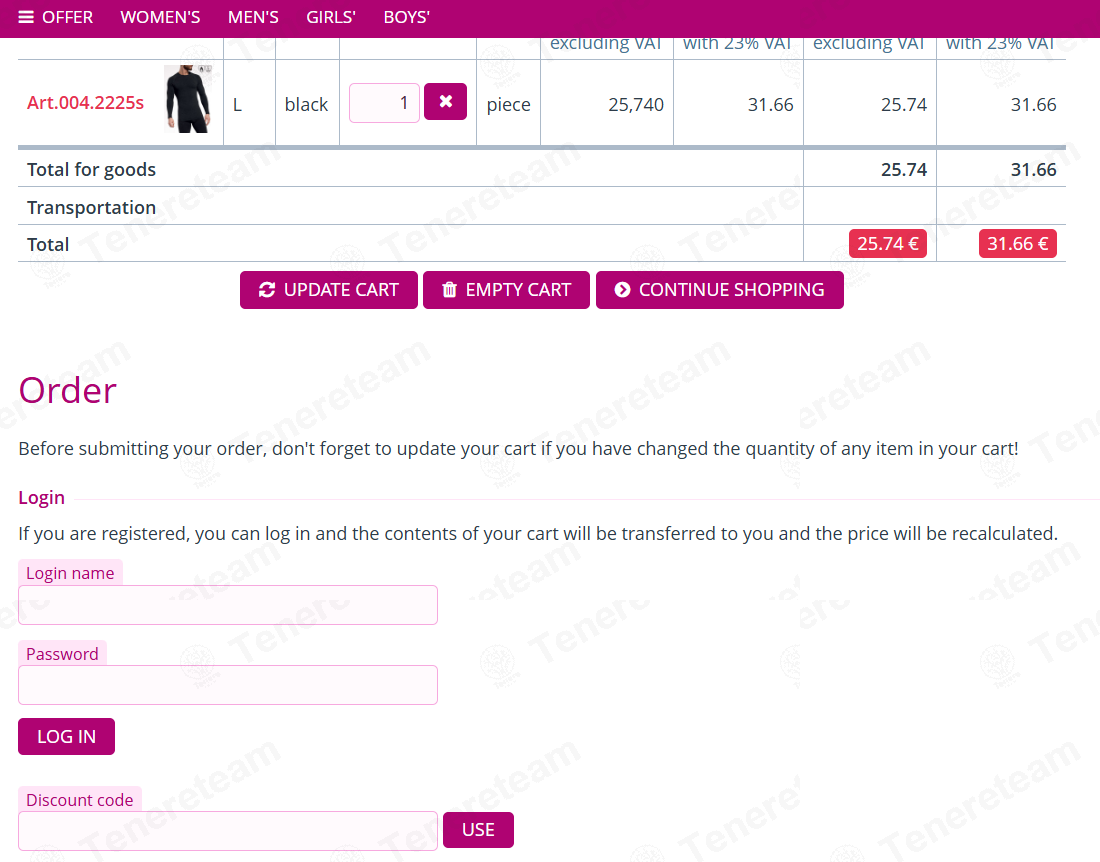
Task: Click the CONTINUE SHOPPING button
Action: [x=720, y=290]
